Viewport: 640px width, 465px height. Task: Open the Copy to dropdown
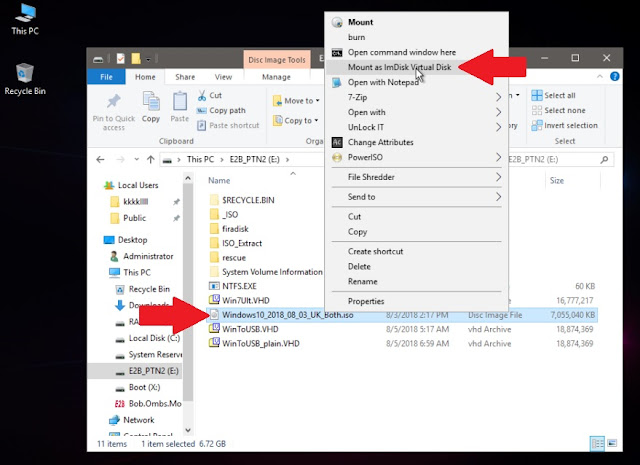pyautogui.click(x=296, y=120)
